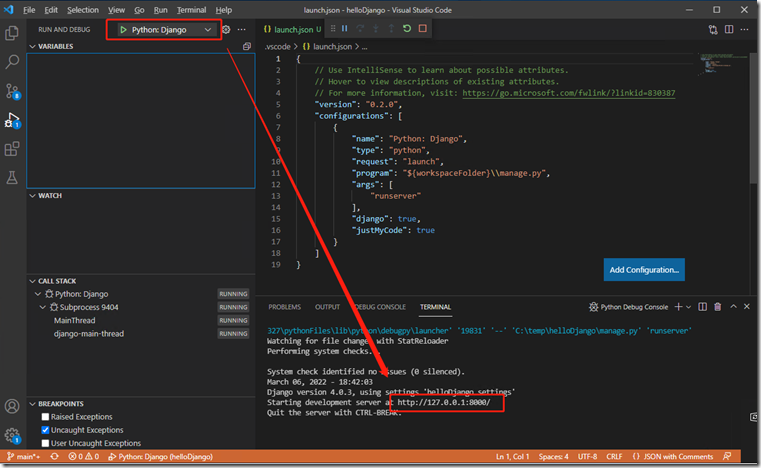The image size is (761, 468).
Task: Enable Raised Exceptions breakpoint
Action: pos(45,417)
